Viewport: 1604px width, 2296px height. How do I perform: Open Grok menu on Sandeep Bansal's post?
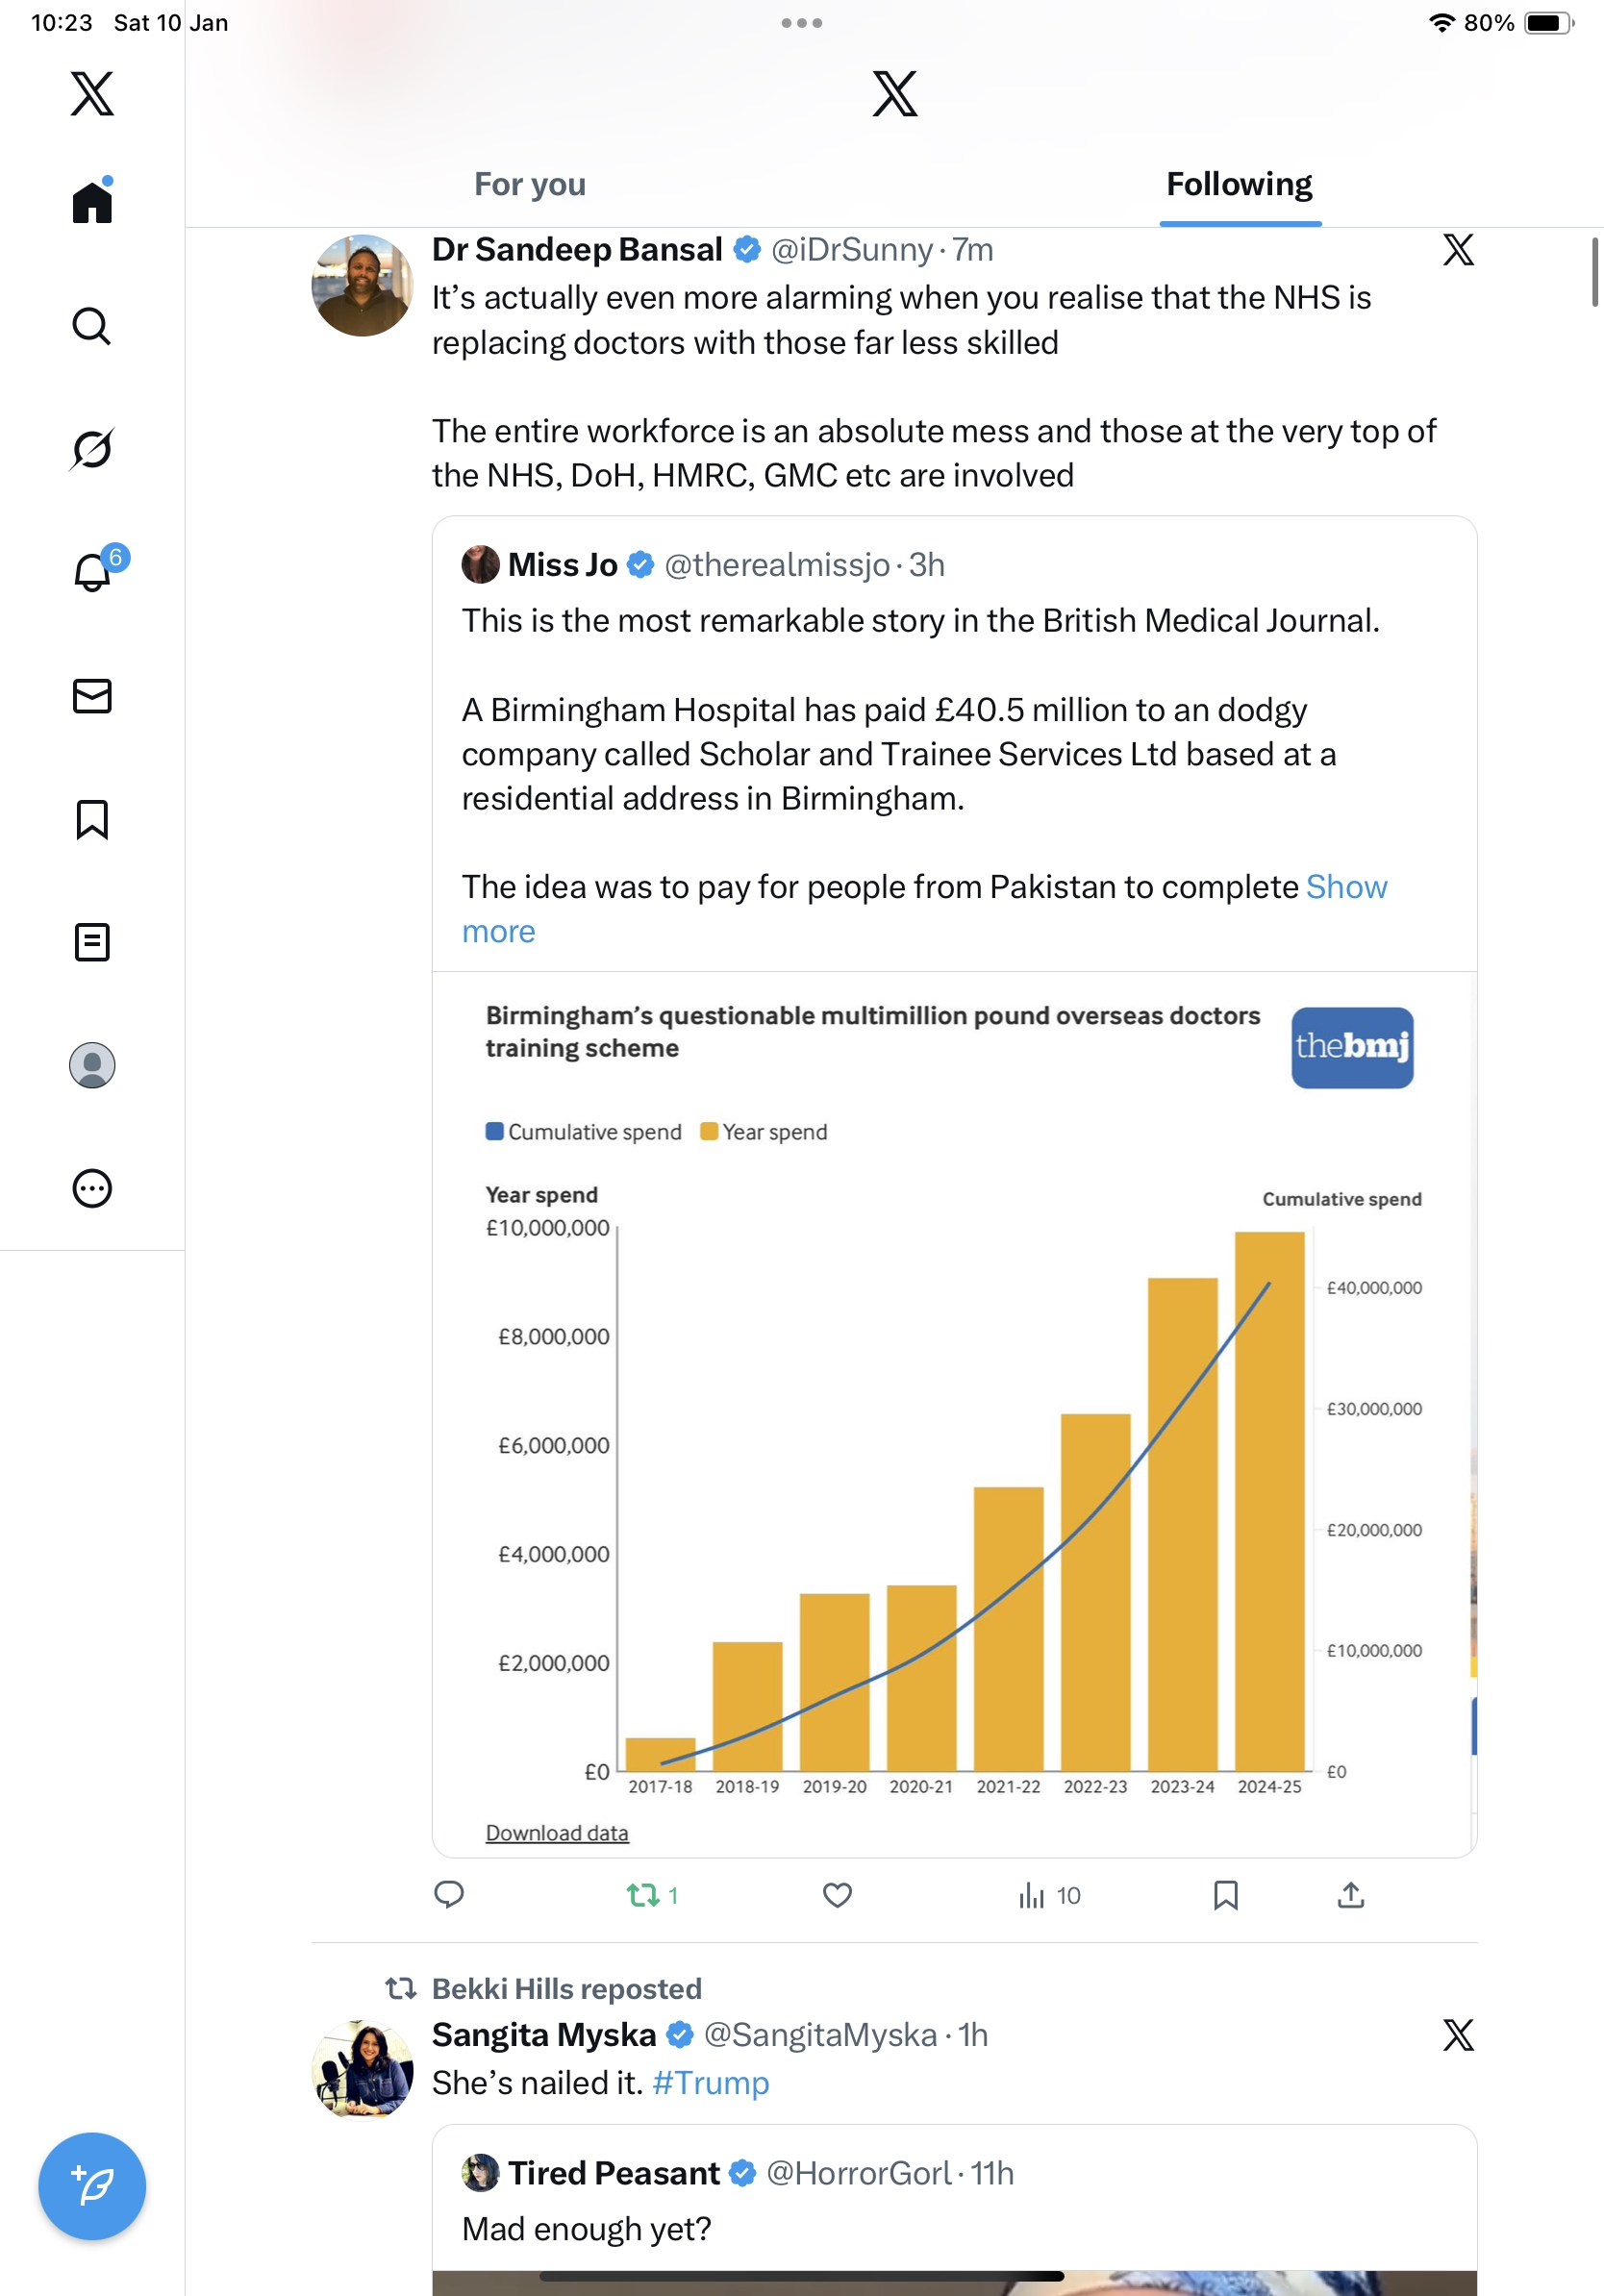click(1458, 250)
